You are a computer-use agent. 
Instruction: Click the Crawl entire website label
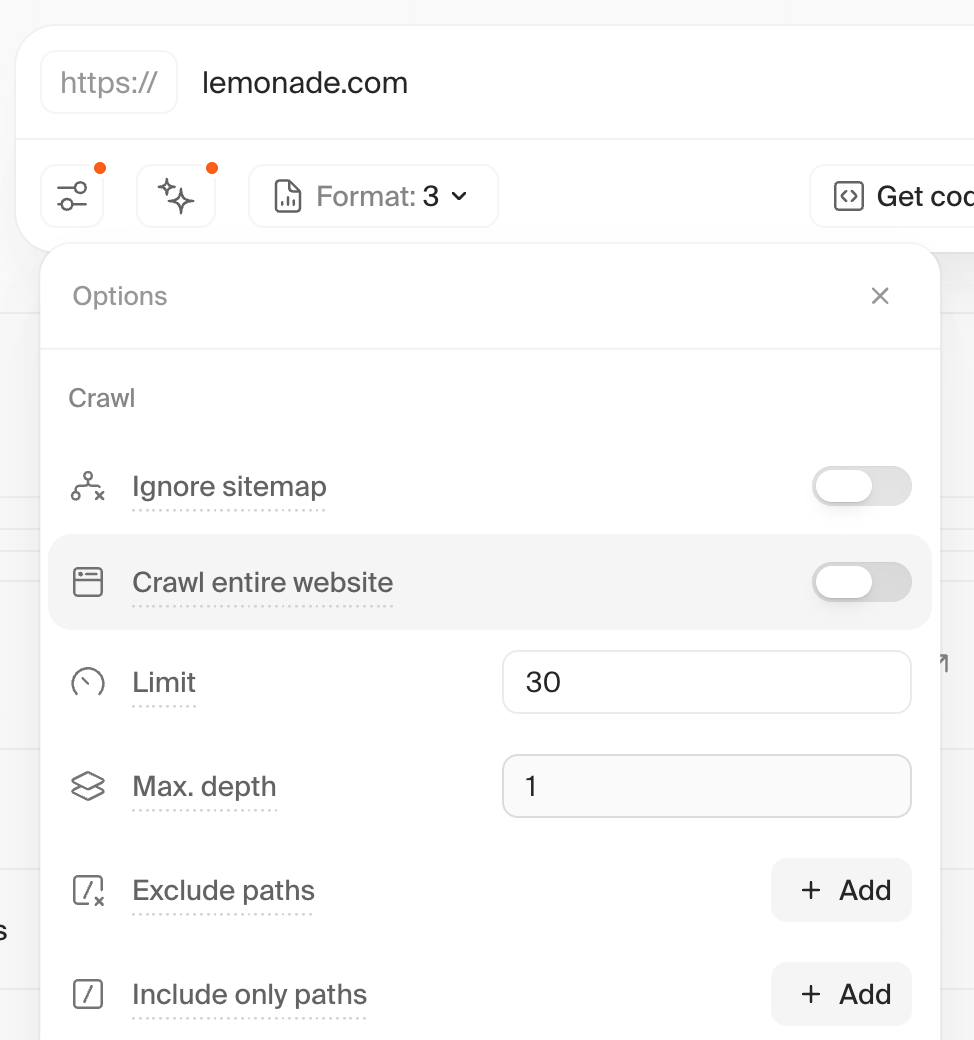pyautogui.click(x=262, y=583)
